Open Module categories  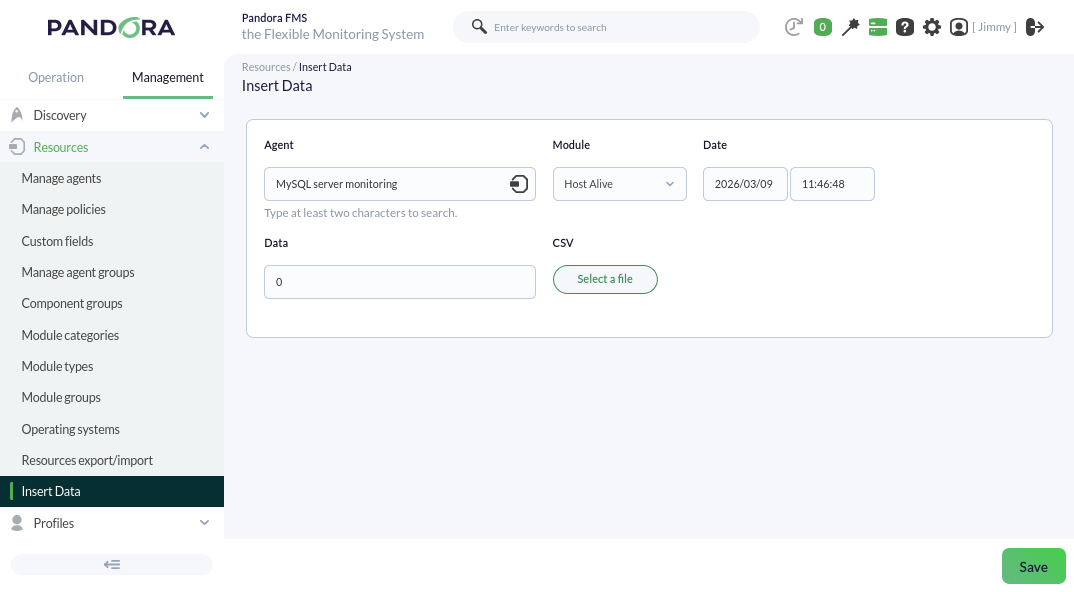tap(71, 335)
